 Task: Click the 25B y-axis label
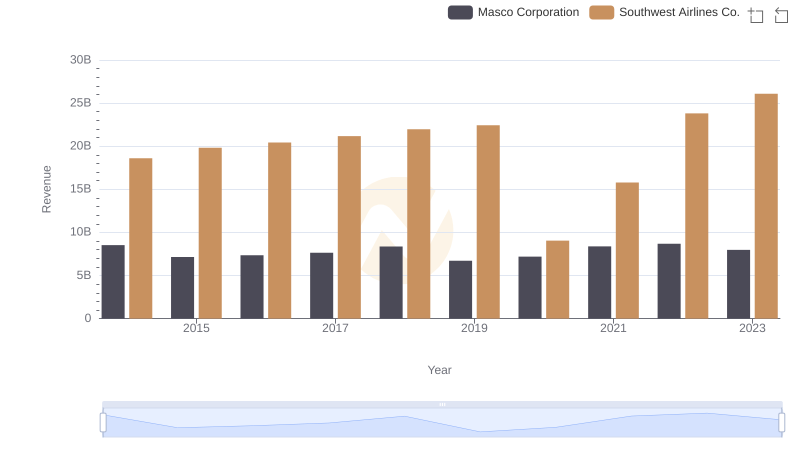(x=81, y=103)
